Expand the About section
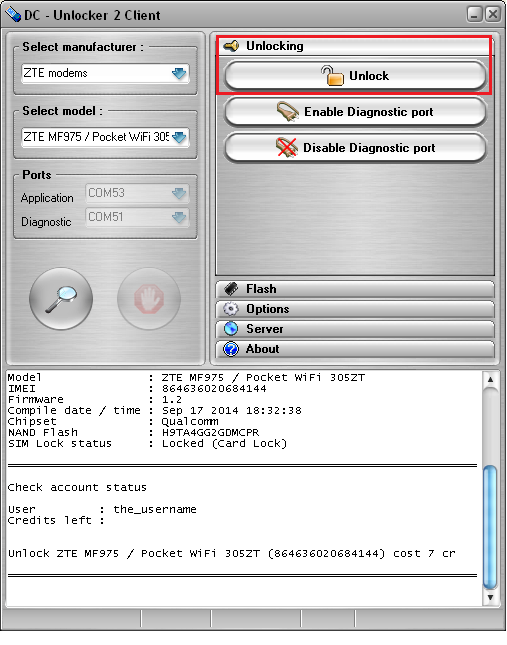 [355, 349]
